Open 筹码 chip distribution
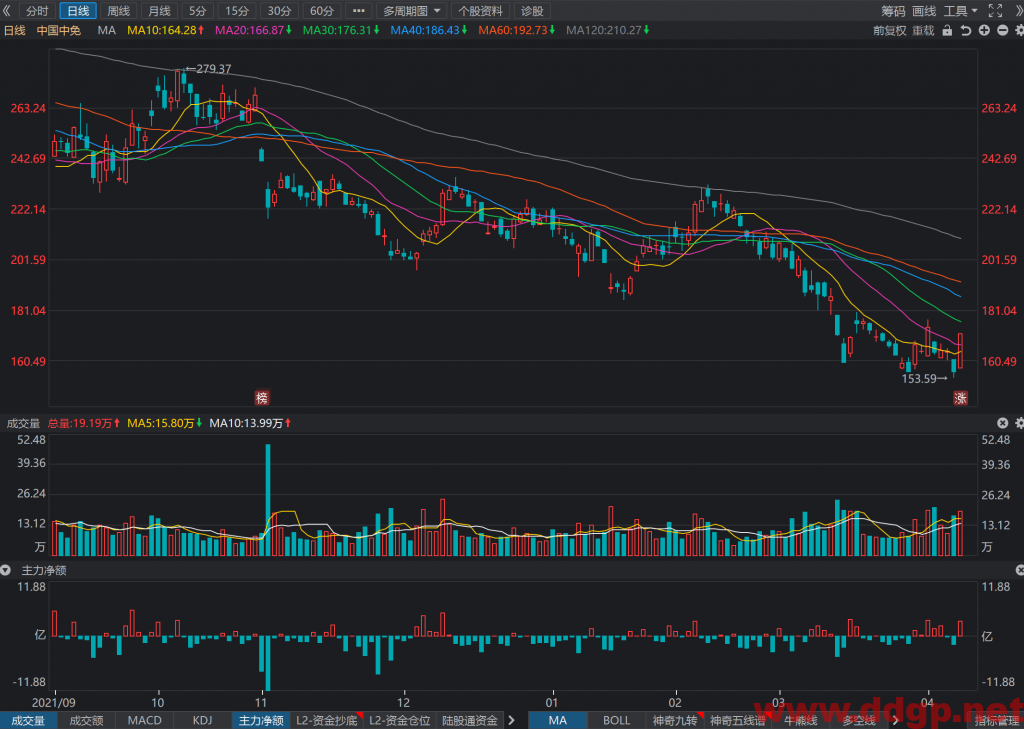Image resolution: width=1024 pixels, height=729 pixels. tap(893, 10)
